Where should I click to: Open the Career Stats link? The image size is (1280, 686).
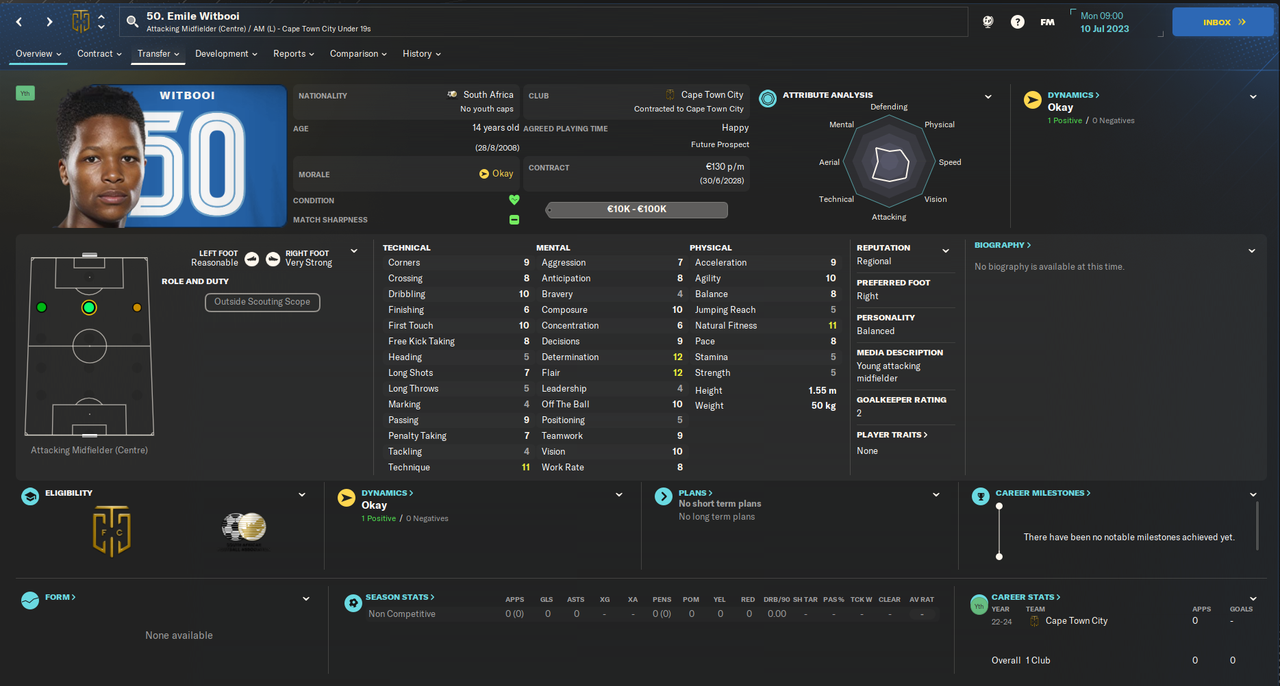[1026, 597]
